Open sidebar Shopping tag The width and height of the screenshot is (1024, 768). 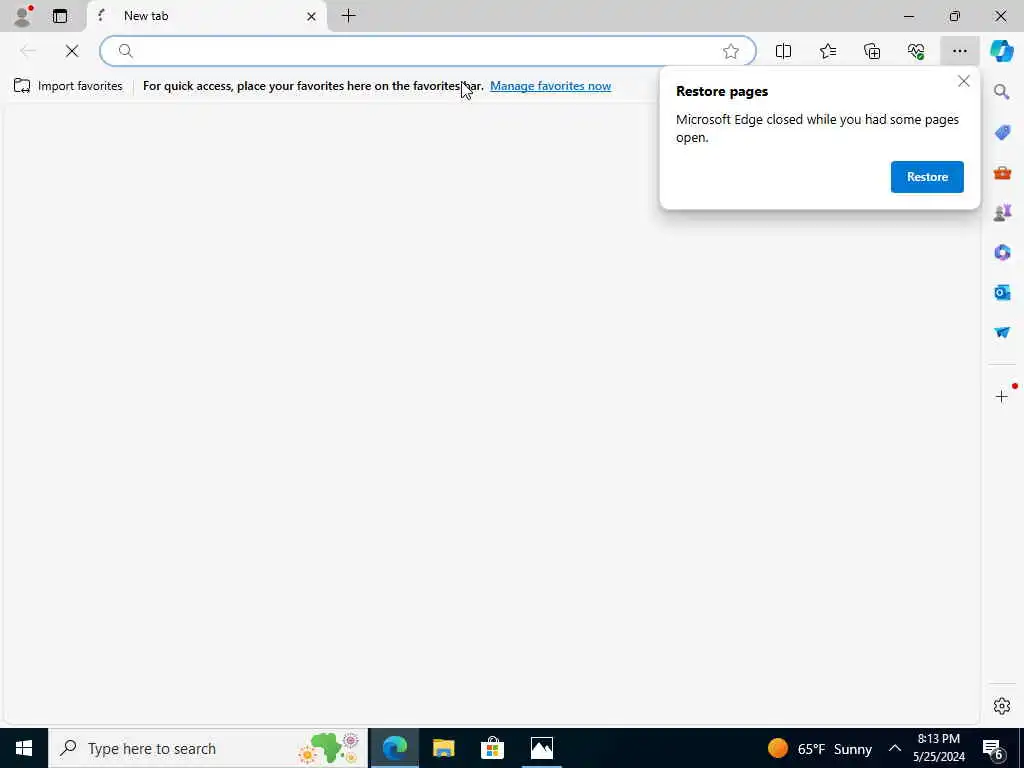[x=1002, y=132]
